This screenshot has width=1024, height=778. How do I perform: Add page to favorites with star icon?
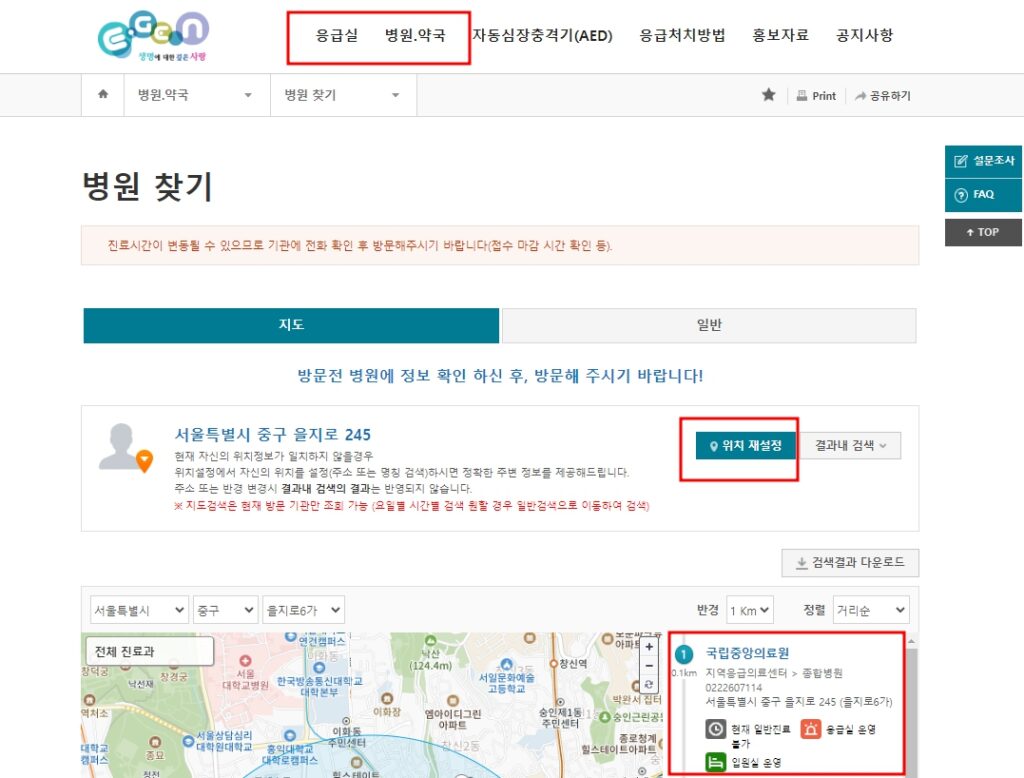pos(769,95)
